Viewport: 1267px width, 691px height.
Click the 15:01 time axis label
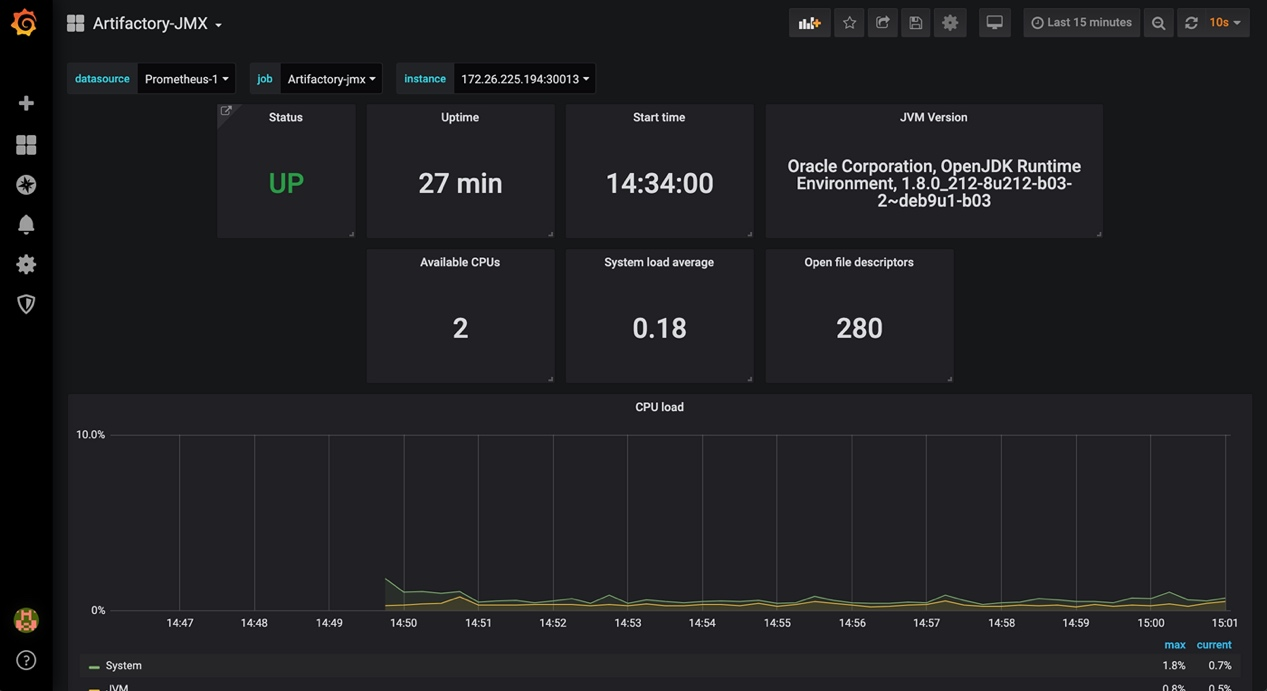pyautogui.click(x=1224, y=623)
